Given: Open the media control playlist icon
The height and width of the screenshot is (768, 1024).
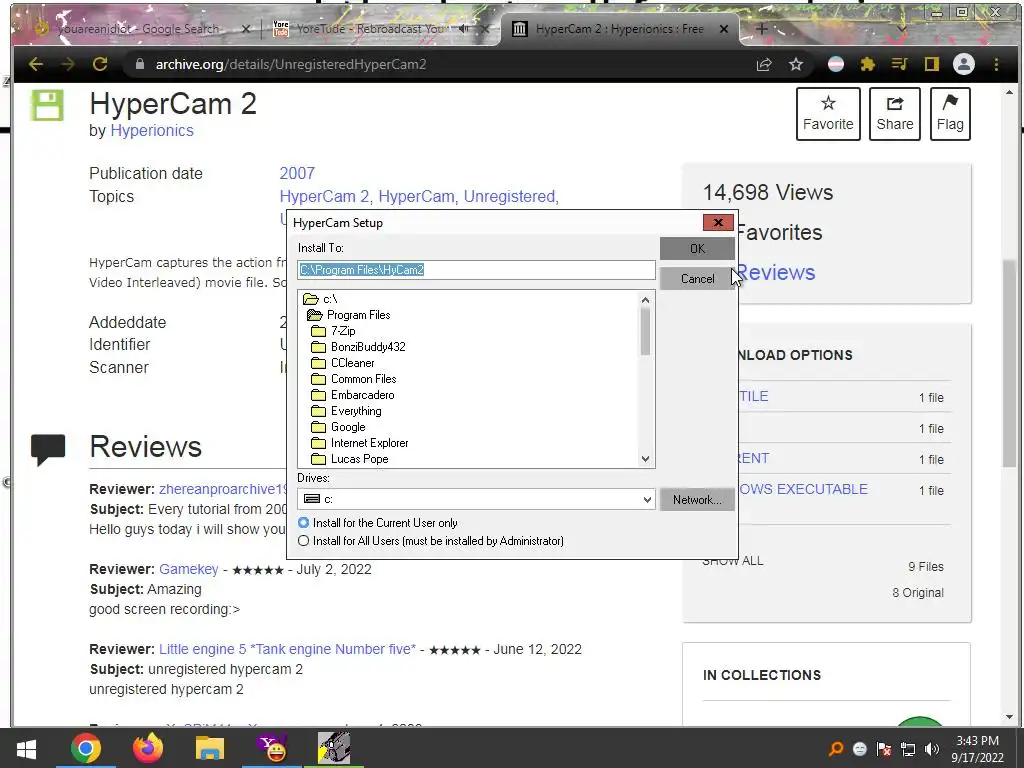Looking at the screenshot, I should tap(899, 64).
